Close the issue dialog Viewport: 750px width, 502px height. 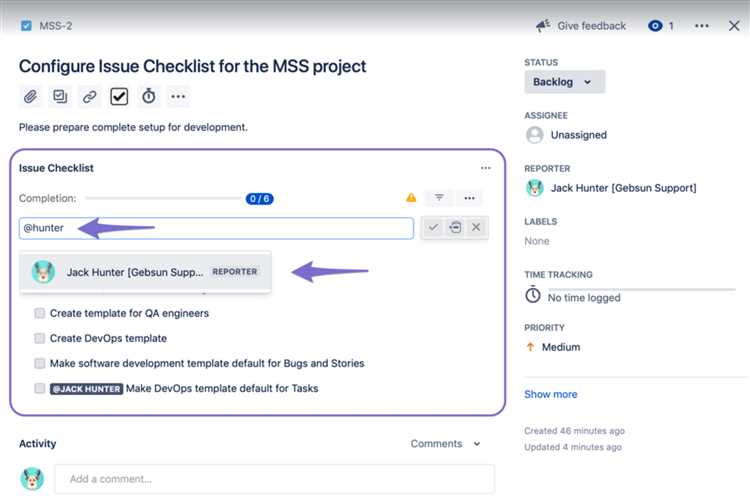click(x=734, y=26)
